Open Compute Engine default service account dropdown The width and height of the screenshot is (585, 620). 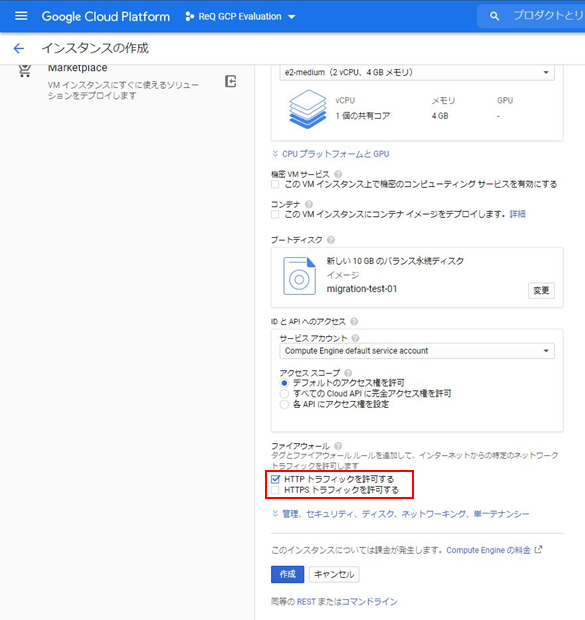tap(417, 351)
